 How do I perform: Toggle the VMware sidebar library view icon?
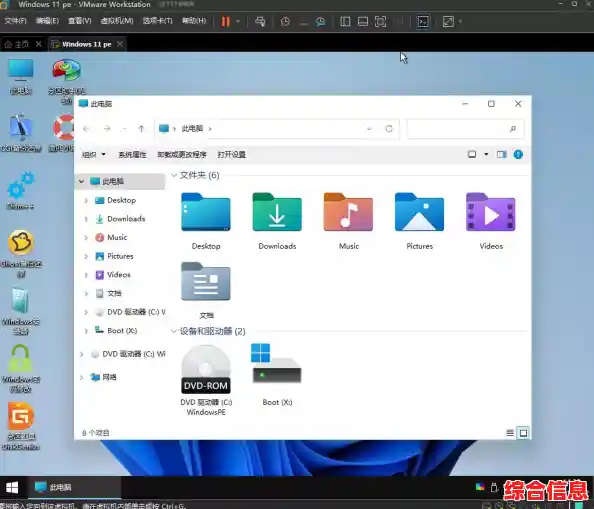tap(345, 22)
